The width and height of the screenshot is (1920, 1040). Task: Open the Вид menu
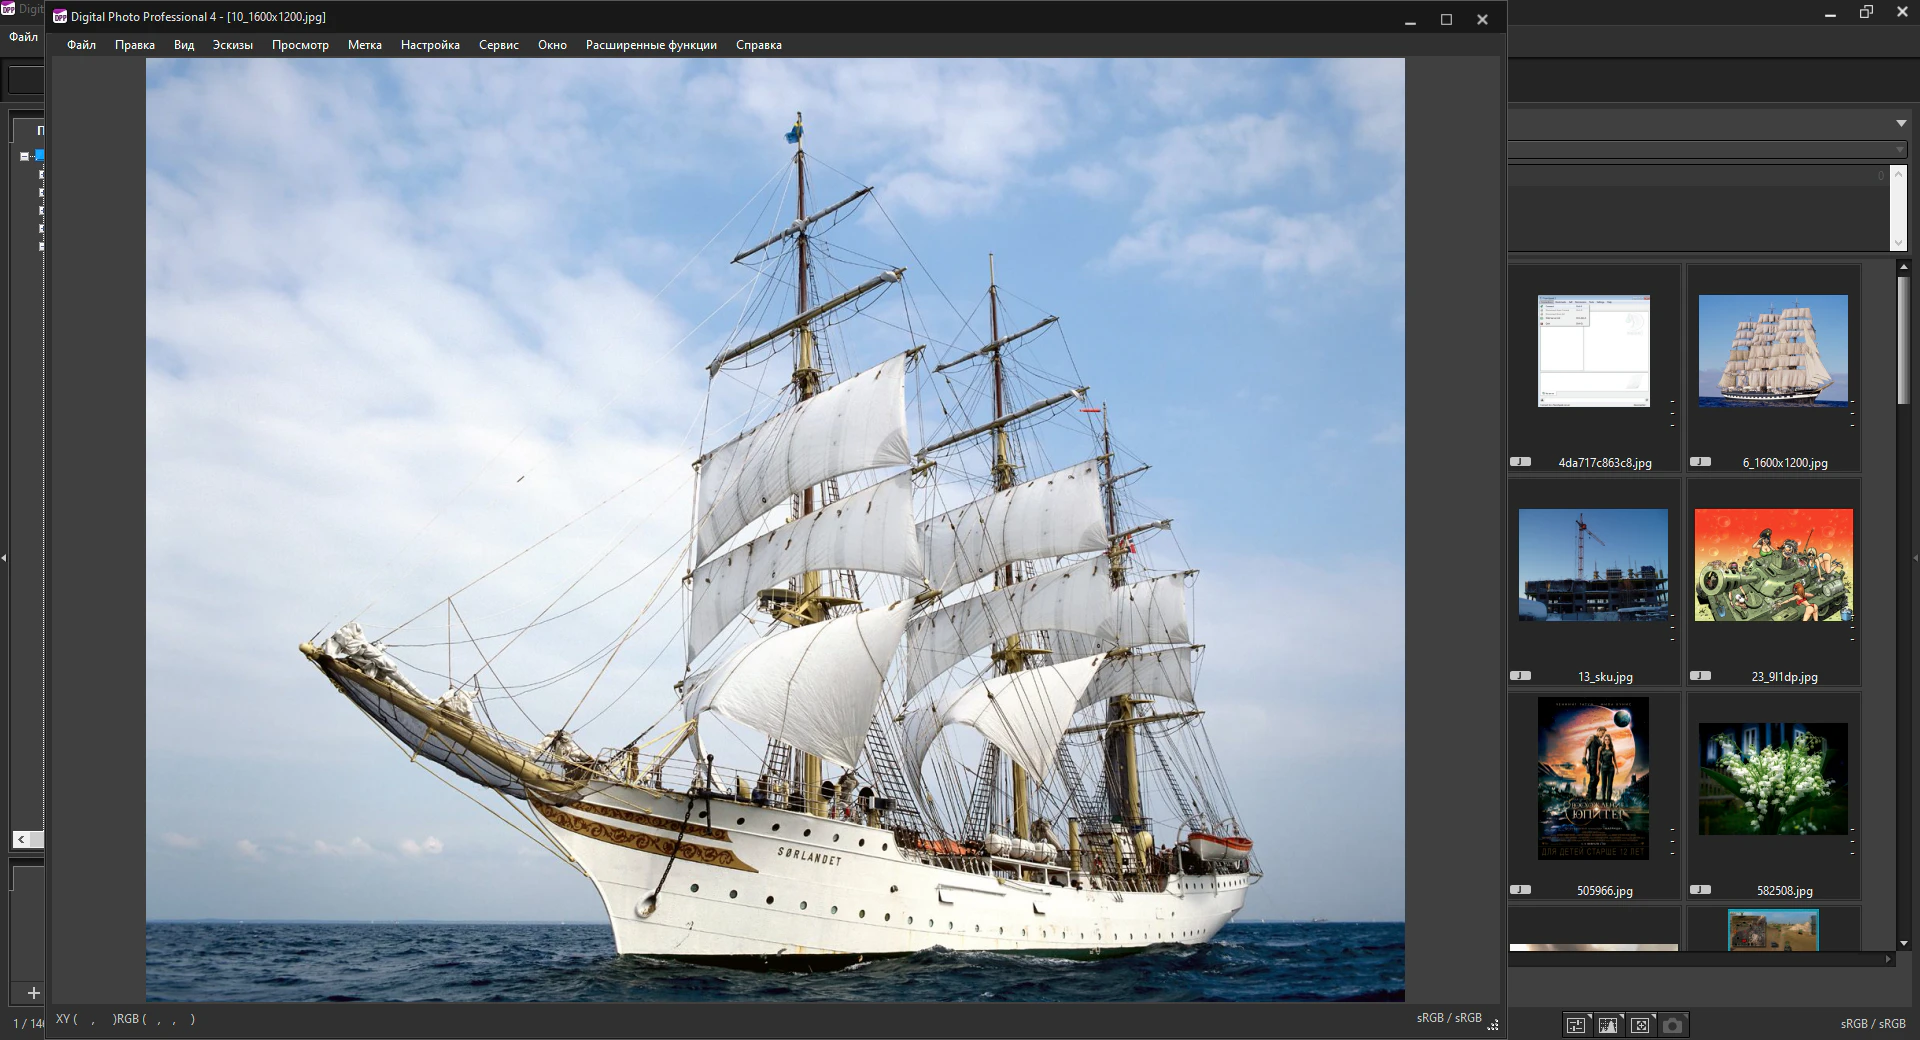[x=183, y=45]
